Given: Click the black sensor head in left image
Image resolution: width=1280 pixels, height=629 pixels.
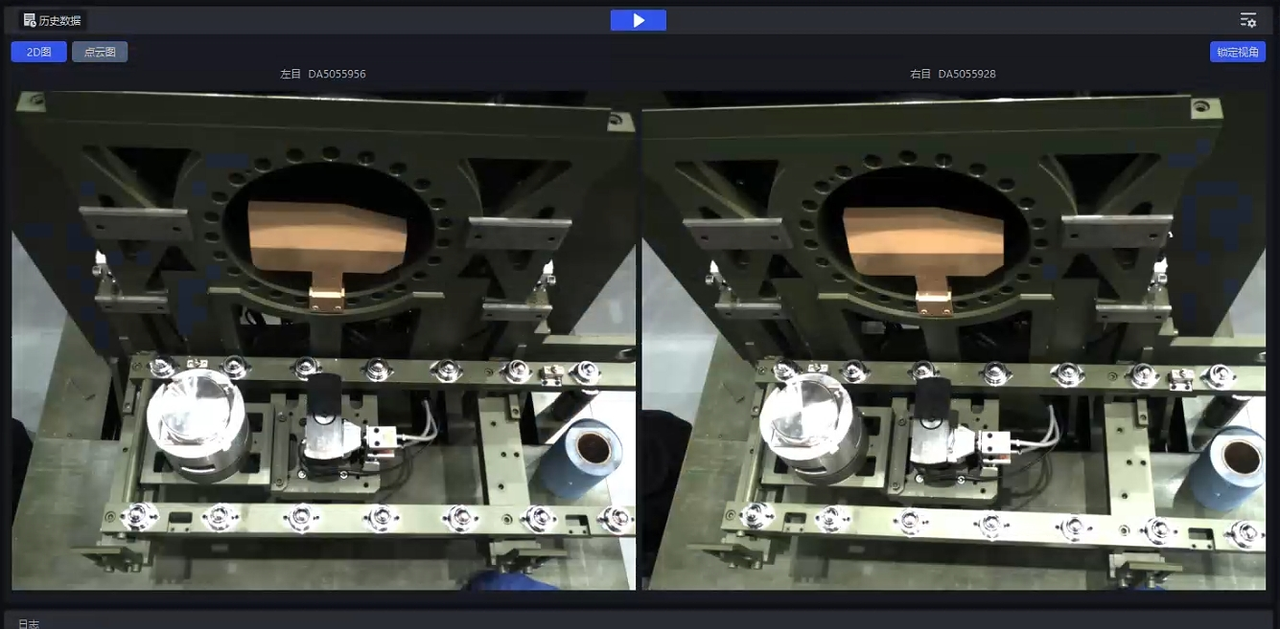Looking at the screenshot, I should pyautogui.click(x=325, y=398).
